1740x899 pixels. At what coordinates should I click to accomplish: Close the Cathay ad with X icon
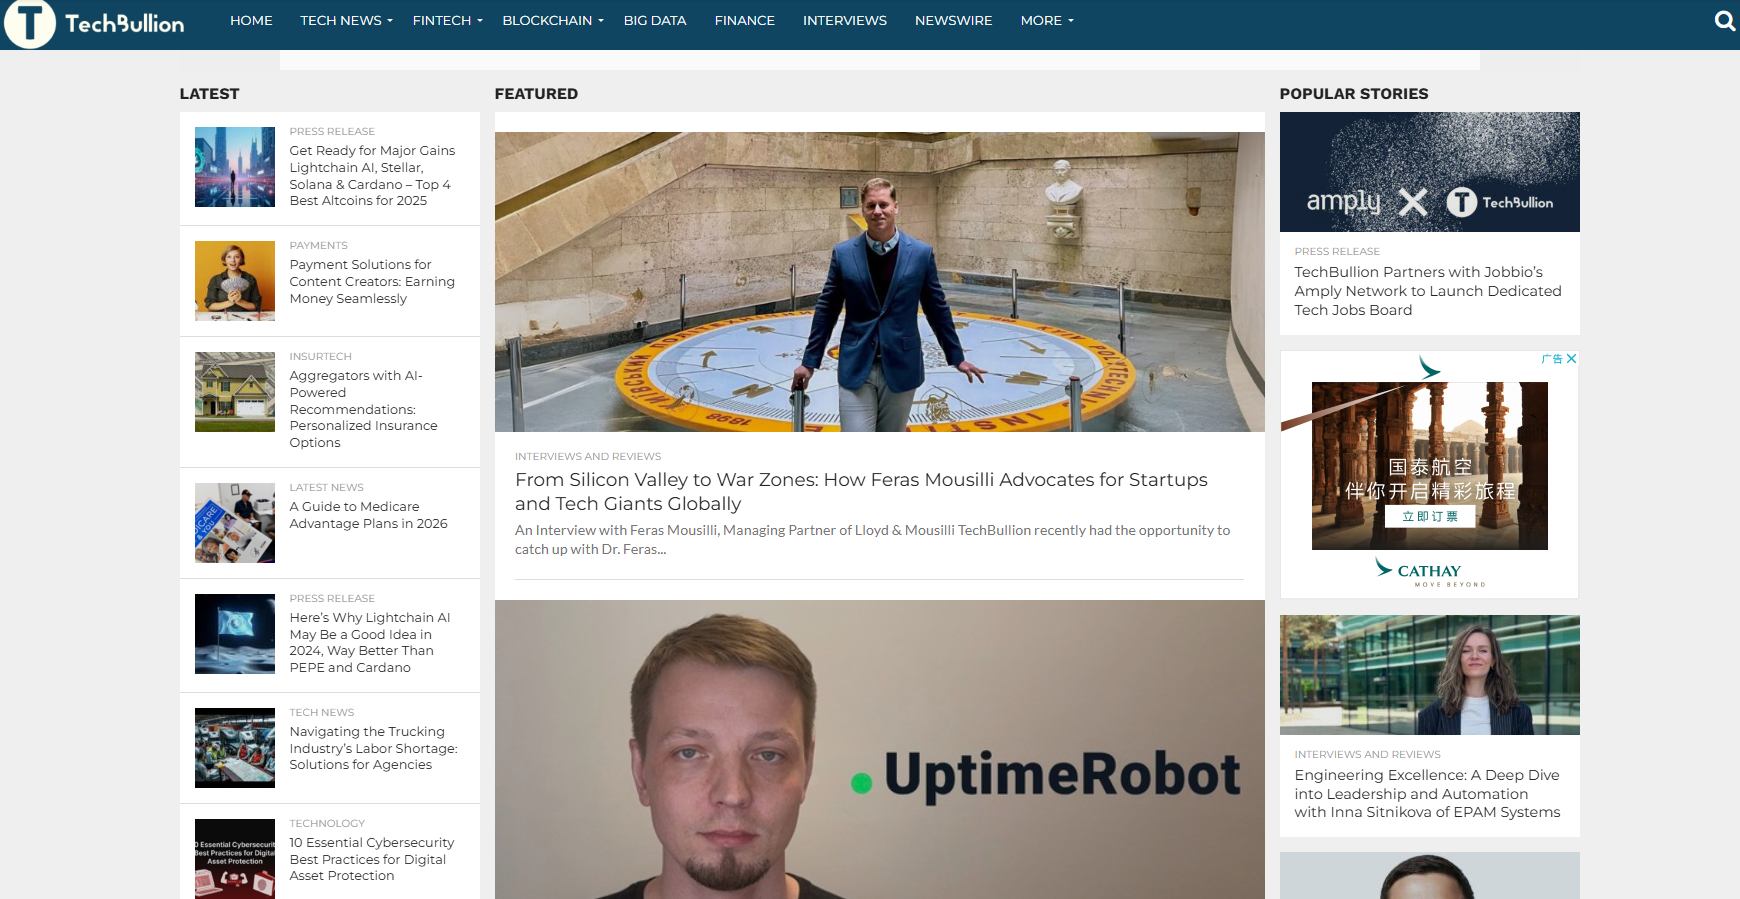[x=1571, y=359]
